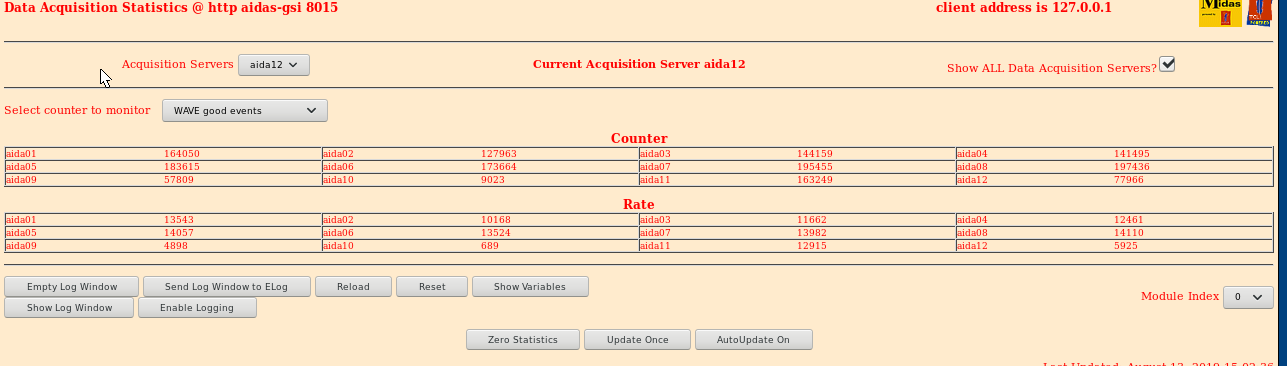This screenshot has height=366, width=1287.
Task: Select Rate value 13524 for aida06
Action: 496,233
